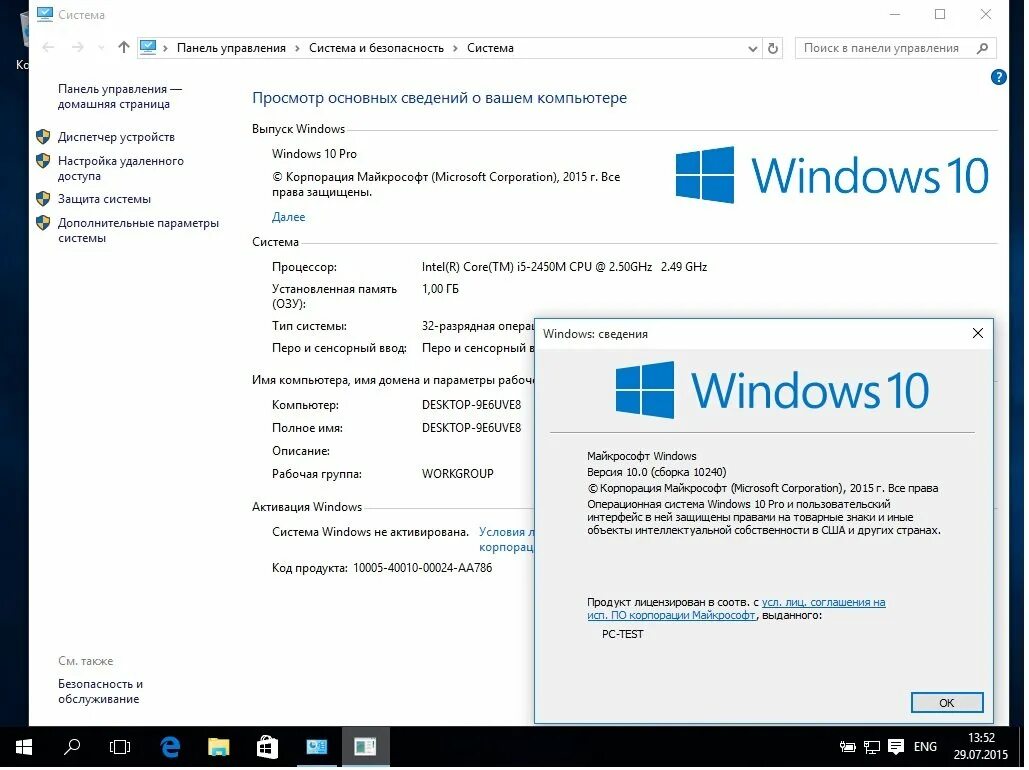
Task: Open the Store app on the taskbar
Action: 267,747
